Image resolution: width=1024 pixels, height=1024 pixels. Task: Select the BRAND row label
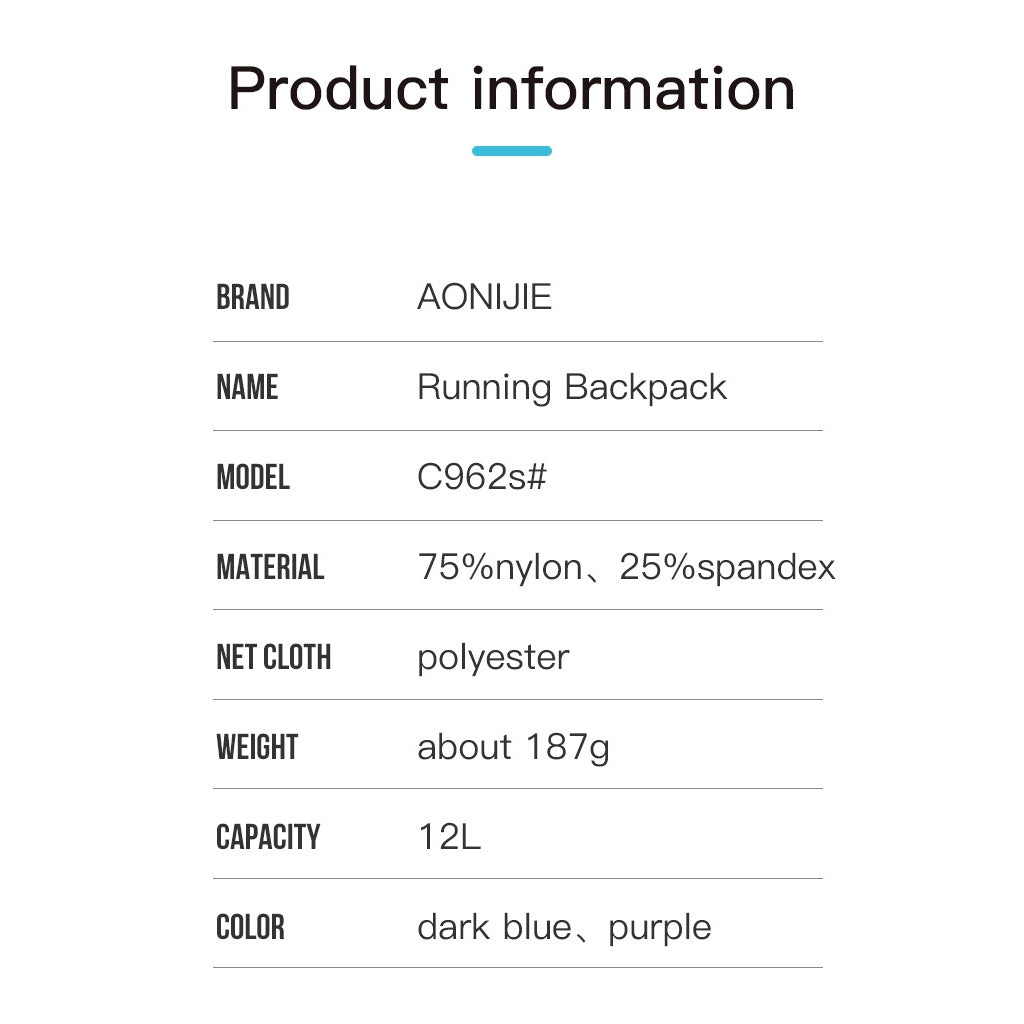tap(253, 298)
